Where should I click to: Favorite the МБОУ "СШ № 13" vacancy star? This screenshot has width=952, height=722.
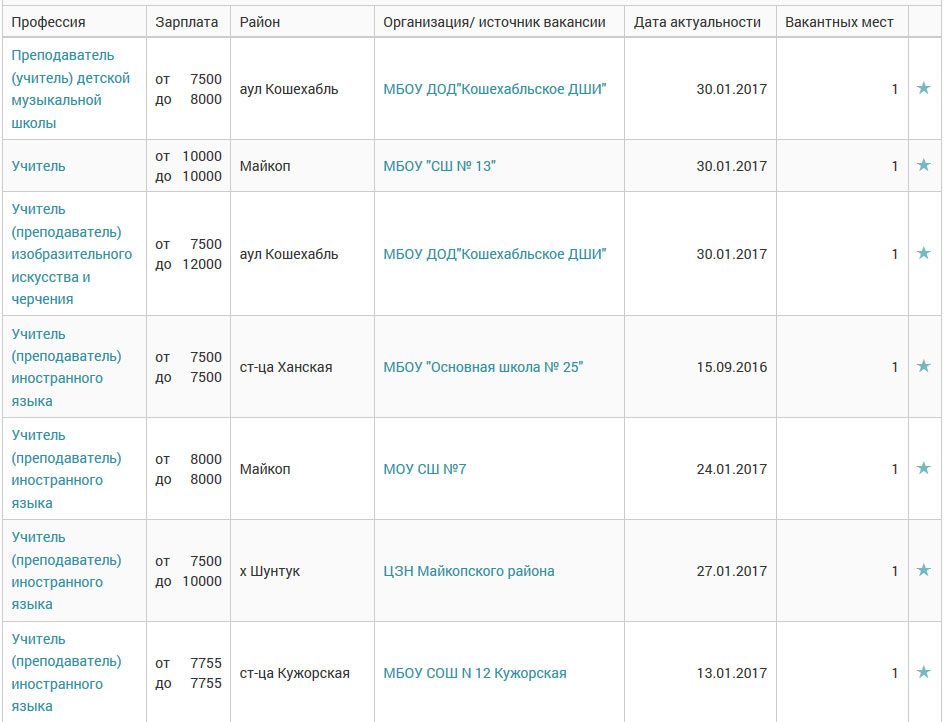point(923,165)
